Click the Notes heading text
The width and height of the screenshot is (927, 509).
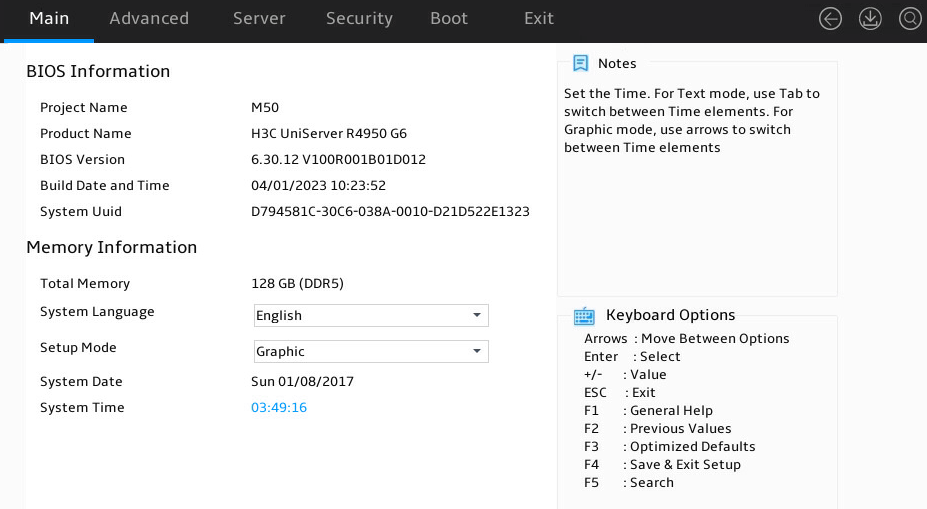617,63
